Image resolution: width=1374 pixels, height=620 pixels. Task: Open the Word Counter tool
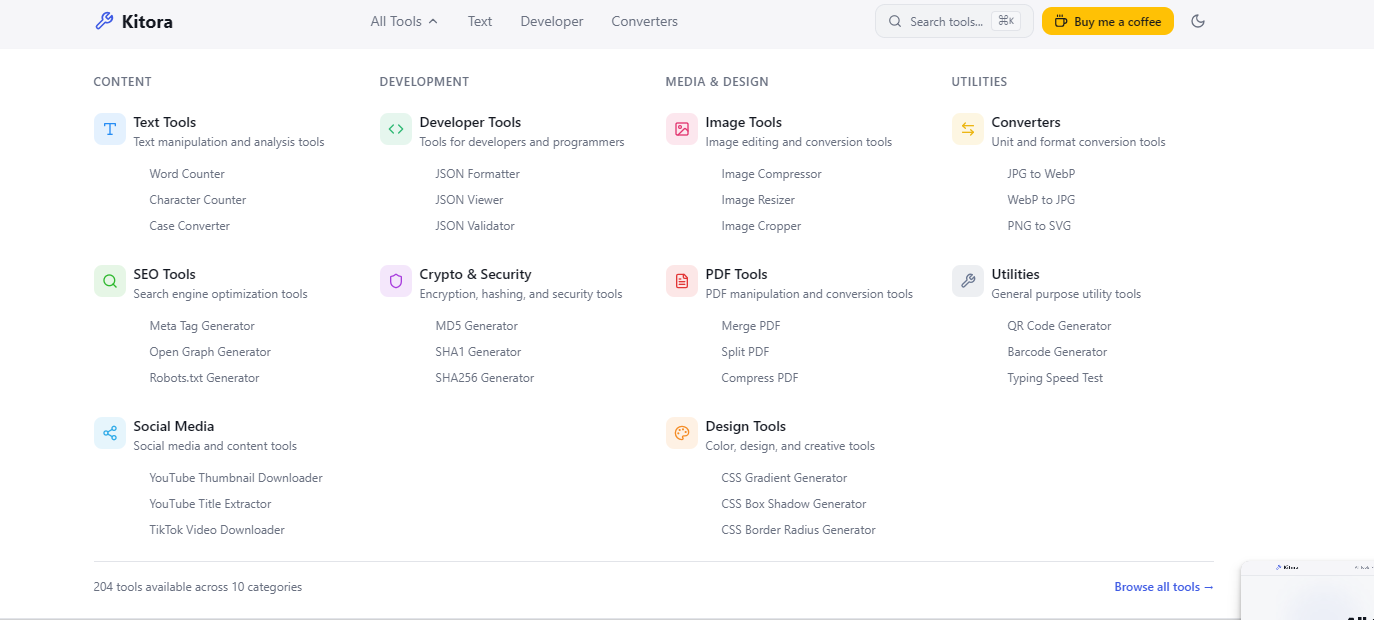click(187, 174)
